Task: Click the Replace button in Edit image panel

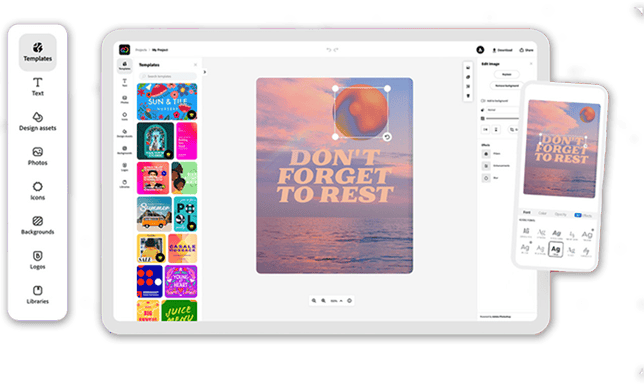Action: click(507, 74)
